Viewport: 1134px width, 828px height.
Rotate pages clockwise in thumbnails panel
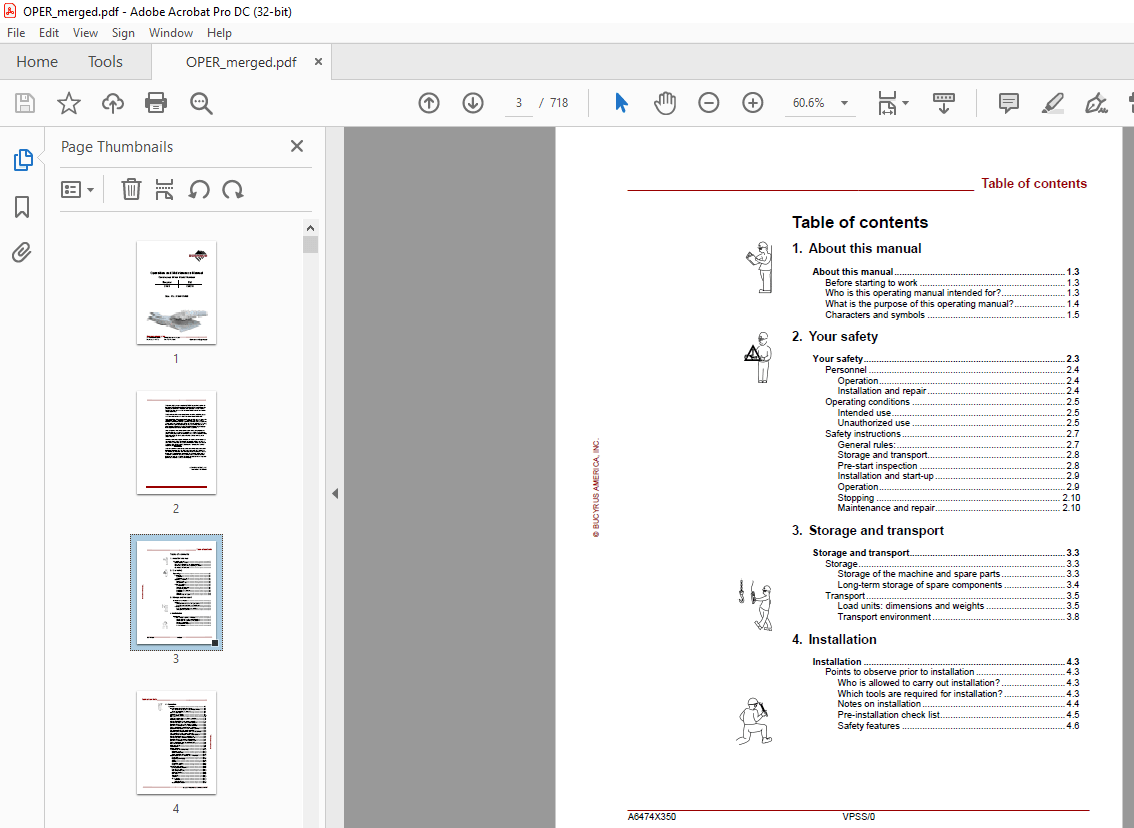click(x=233, y=190)
